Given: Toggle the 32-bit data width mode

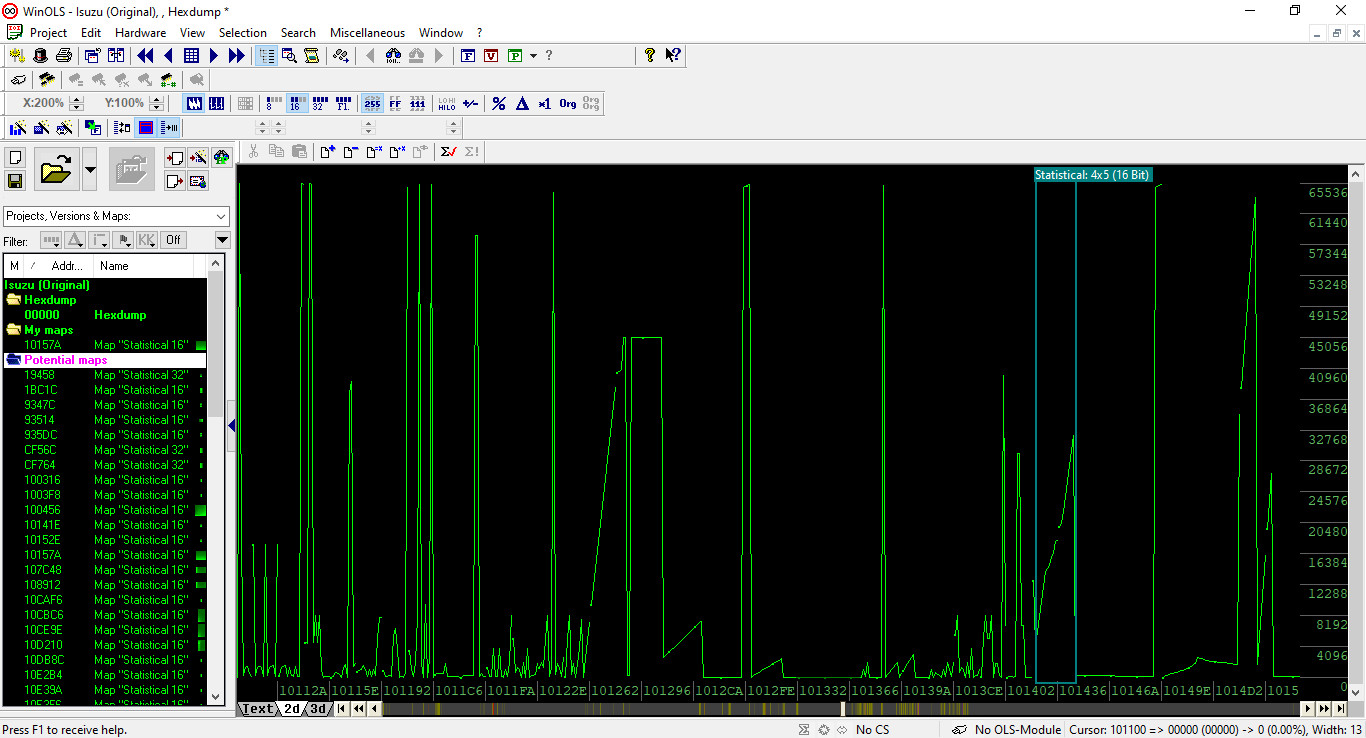Looking at the screenshot, I should coord(320,103).
